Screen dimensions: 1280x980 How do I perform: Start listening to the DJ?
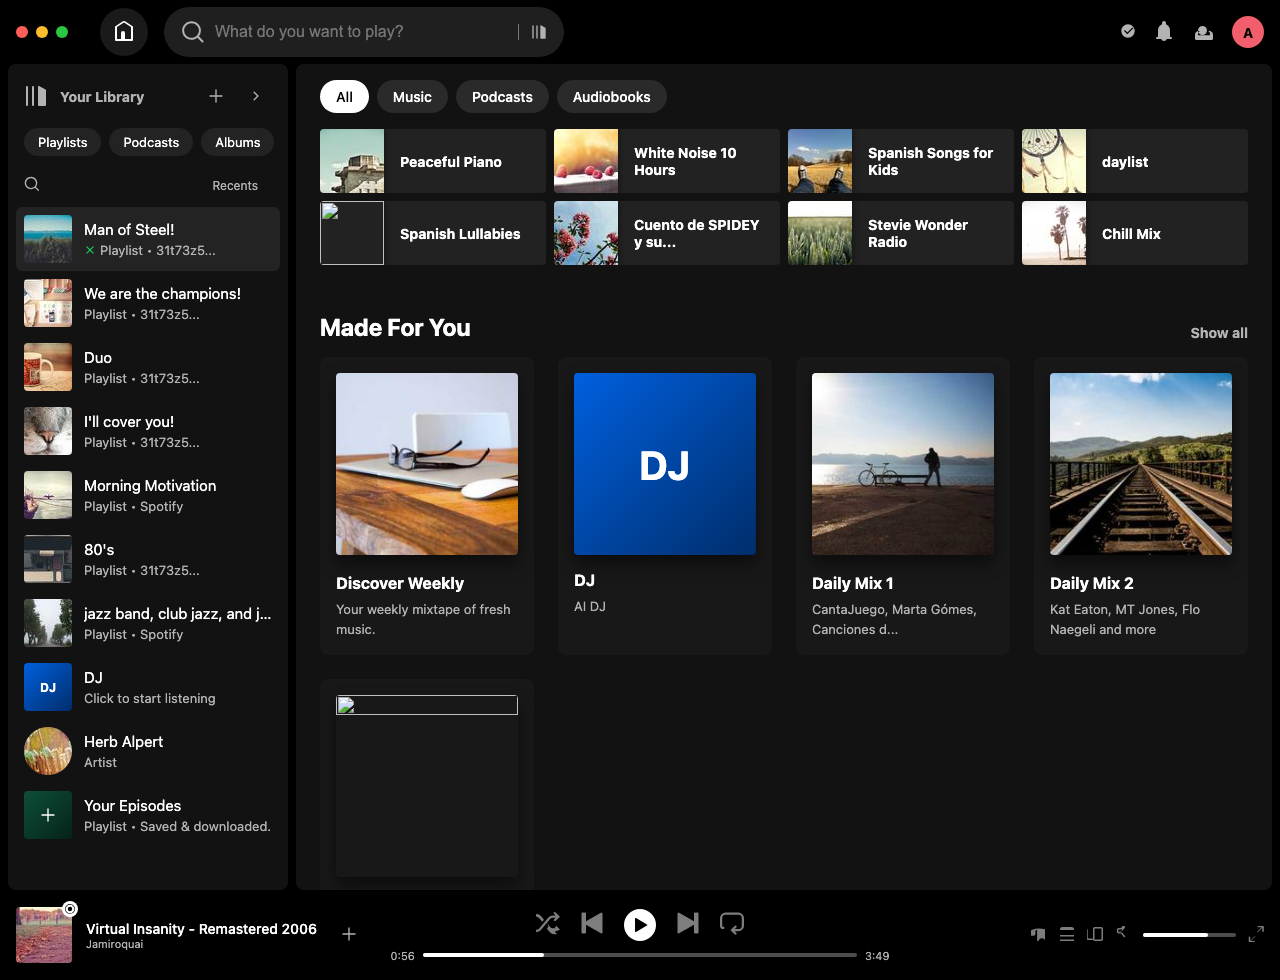click(664, 463)
